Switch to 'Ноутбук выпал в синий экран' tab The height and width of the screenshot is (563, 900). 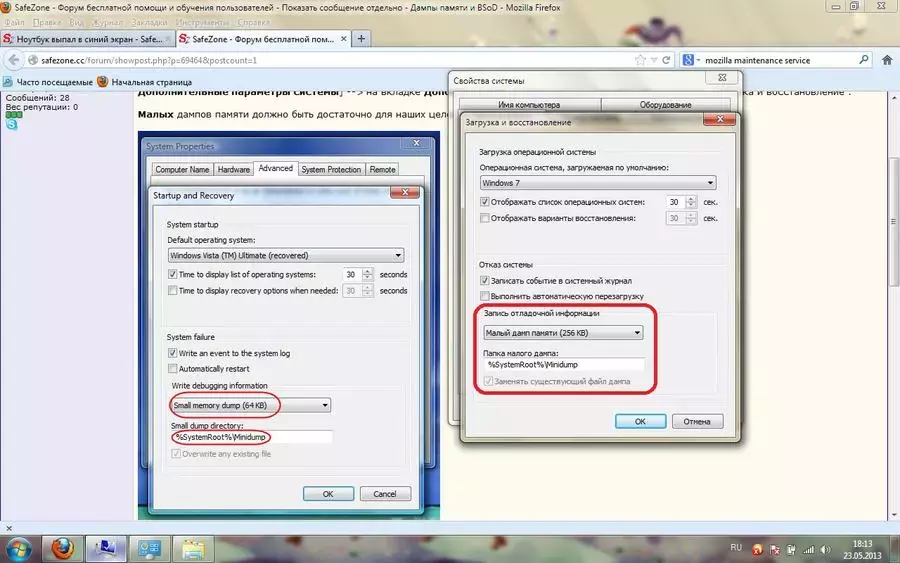87,39
